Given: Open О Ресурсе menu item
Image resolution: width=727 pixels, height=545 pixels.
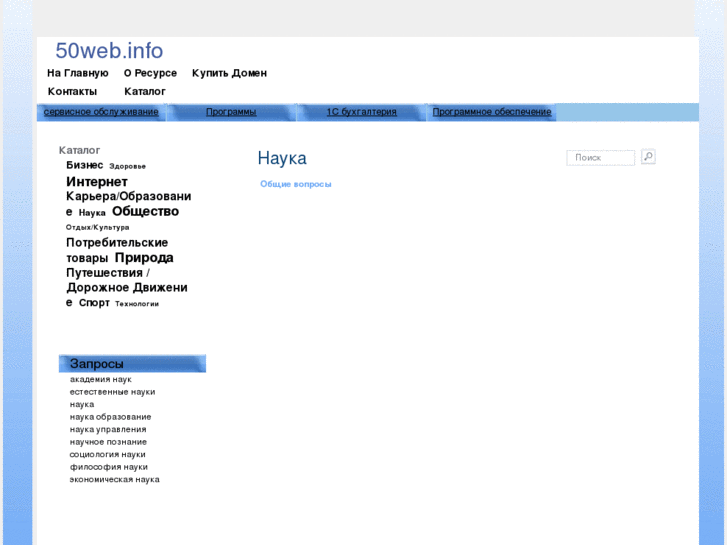Looking at the screenshot, I should pos(150,73).
